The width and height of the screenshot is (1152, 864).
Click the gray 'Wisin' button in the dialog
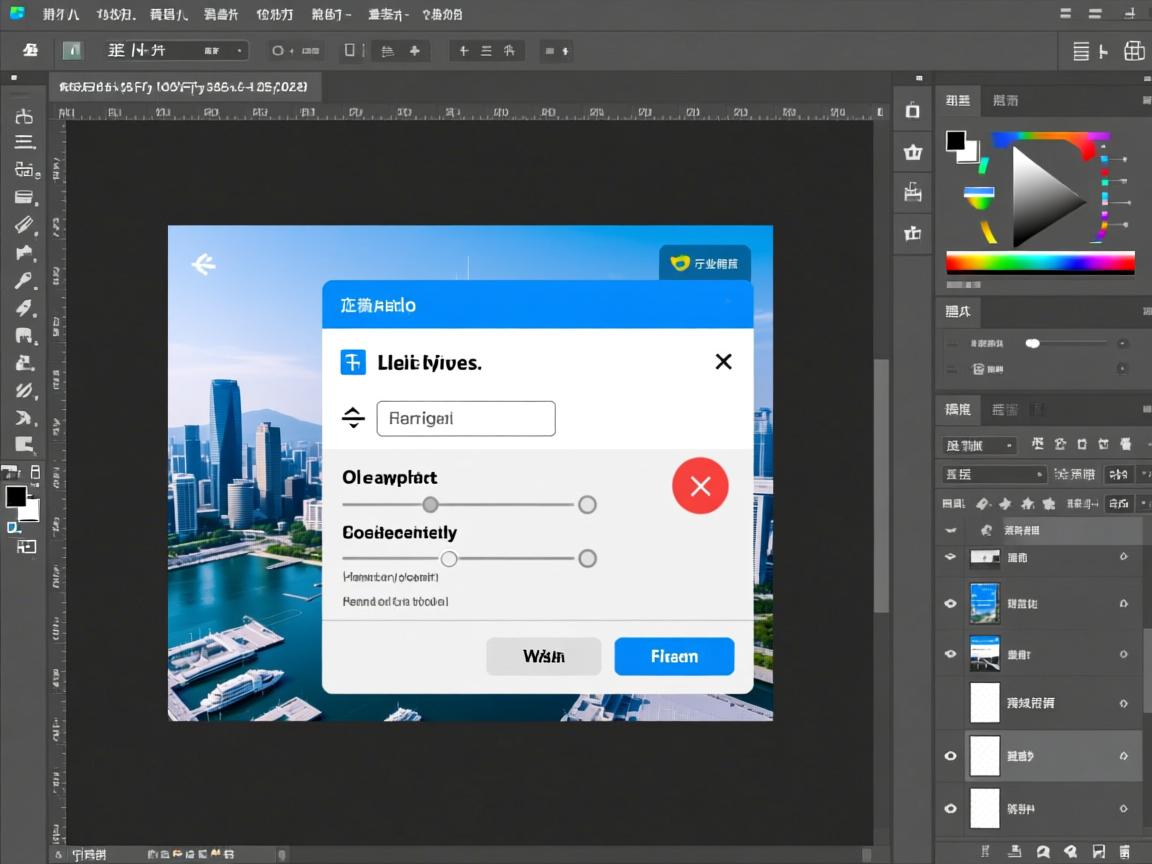coord(543,656)
